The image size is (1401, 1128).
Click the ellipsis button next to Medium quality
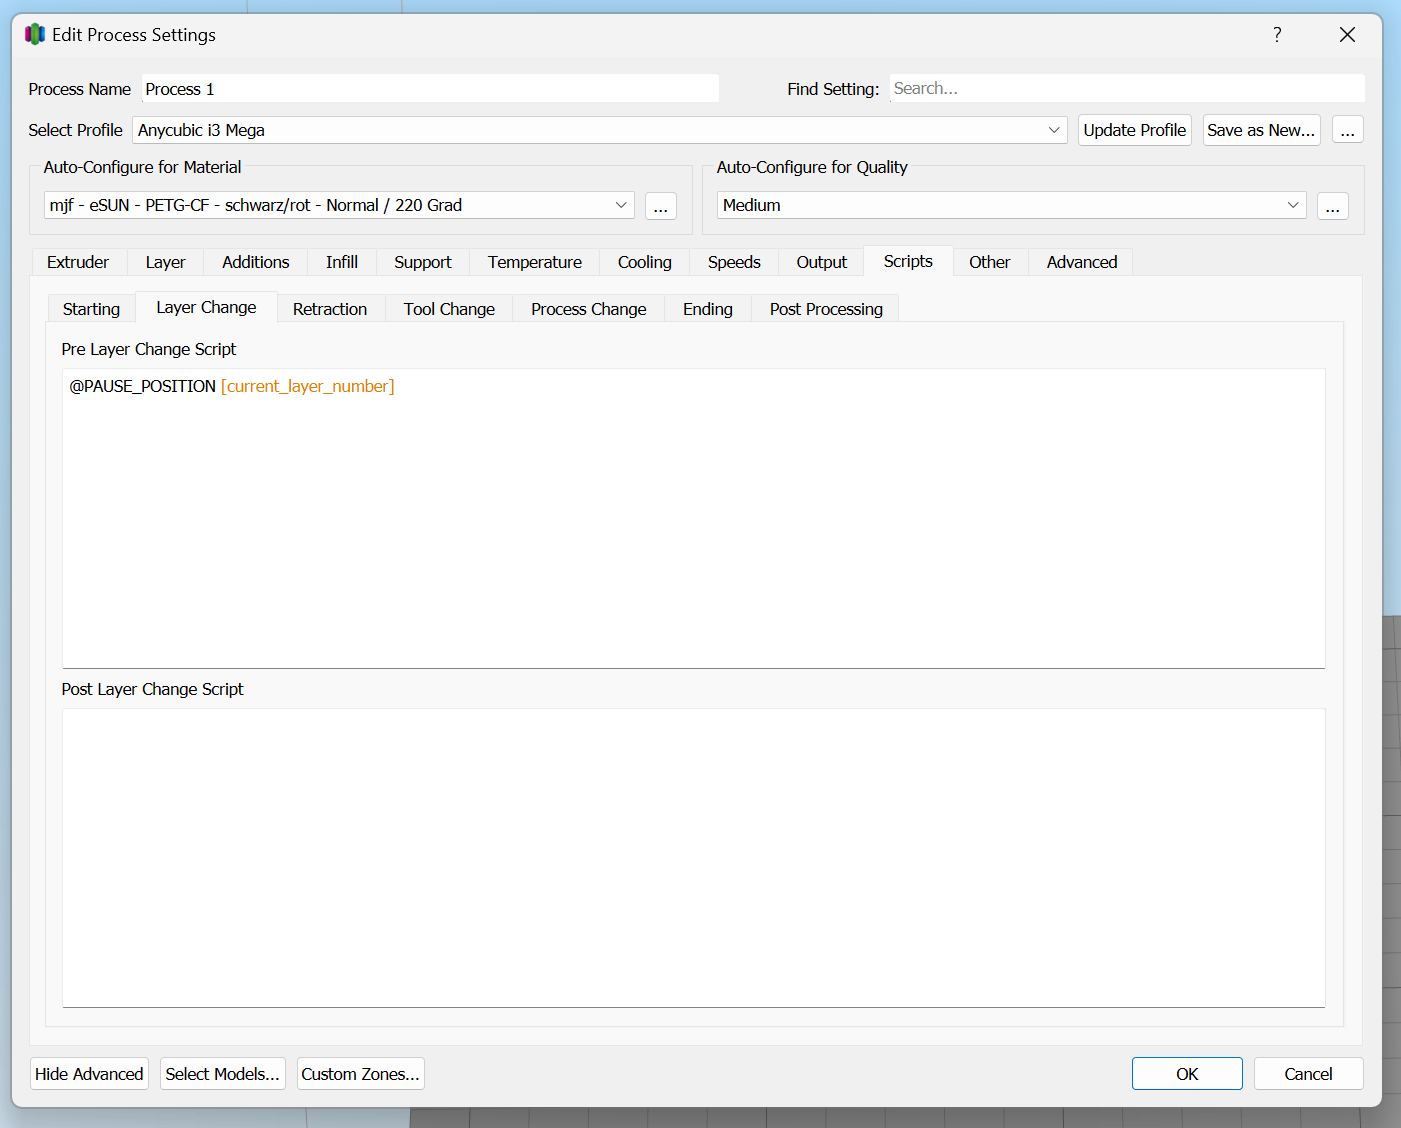click(x=1333, y=206)
